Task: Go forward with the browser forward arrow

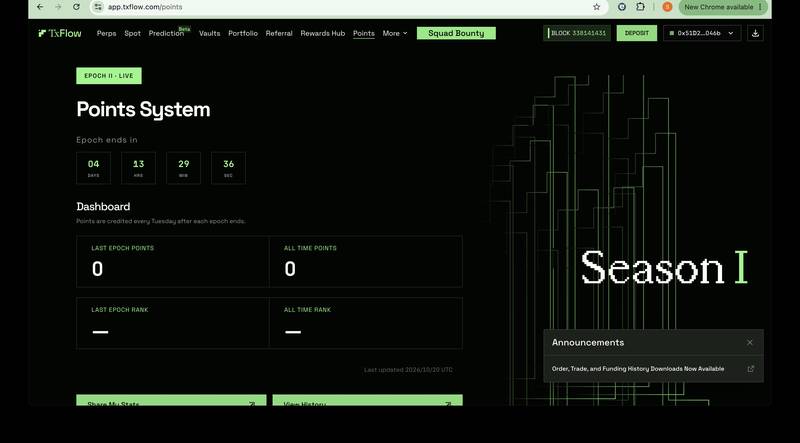Action: (x=58, y=7)
